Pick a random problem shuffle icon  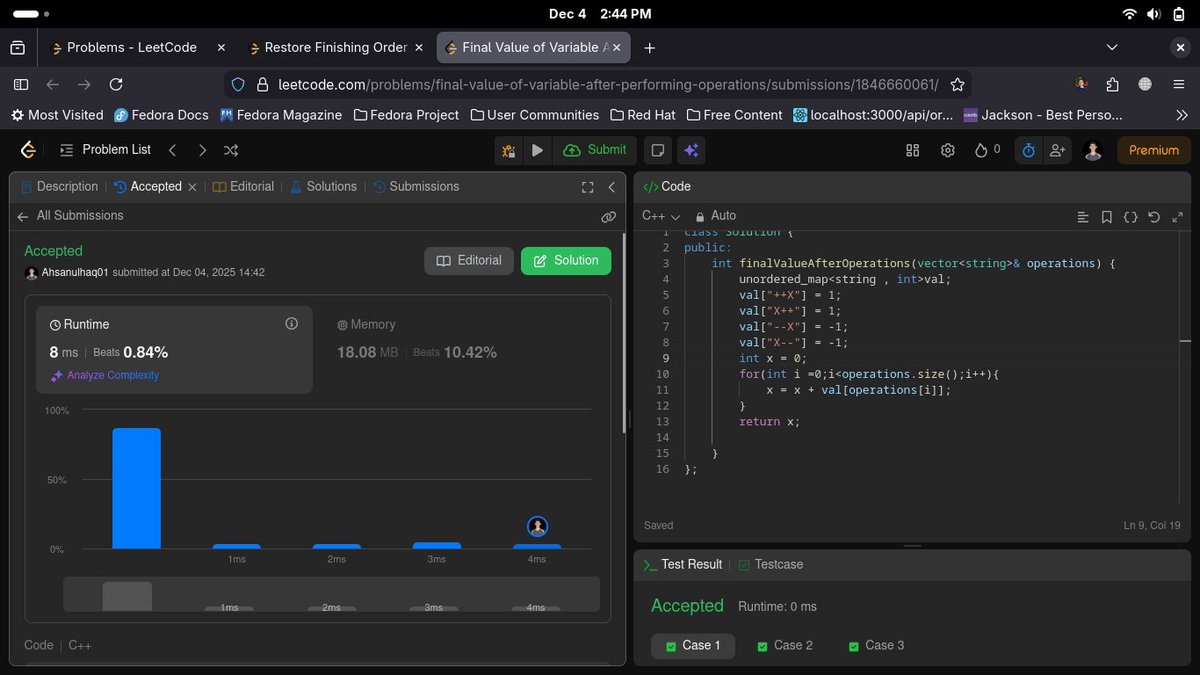pos(231,150)
